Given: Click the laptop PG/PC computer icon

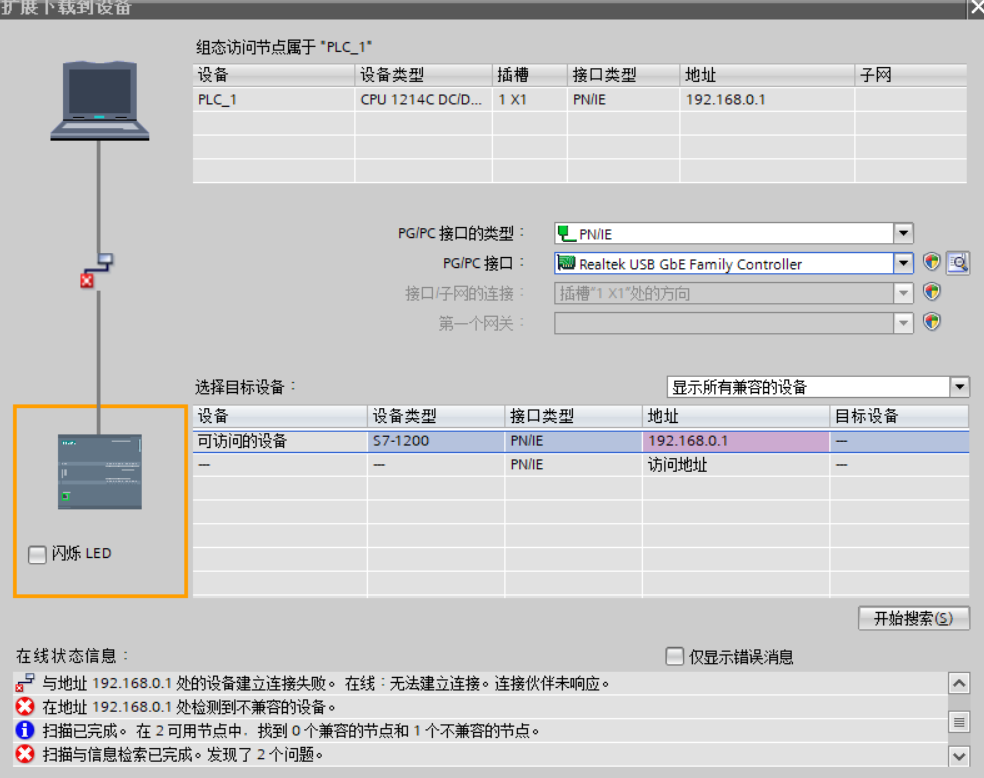Looking at the screenshot, I should click(100, 100).
